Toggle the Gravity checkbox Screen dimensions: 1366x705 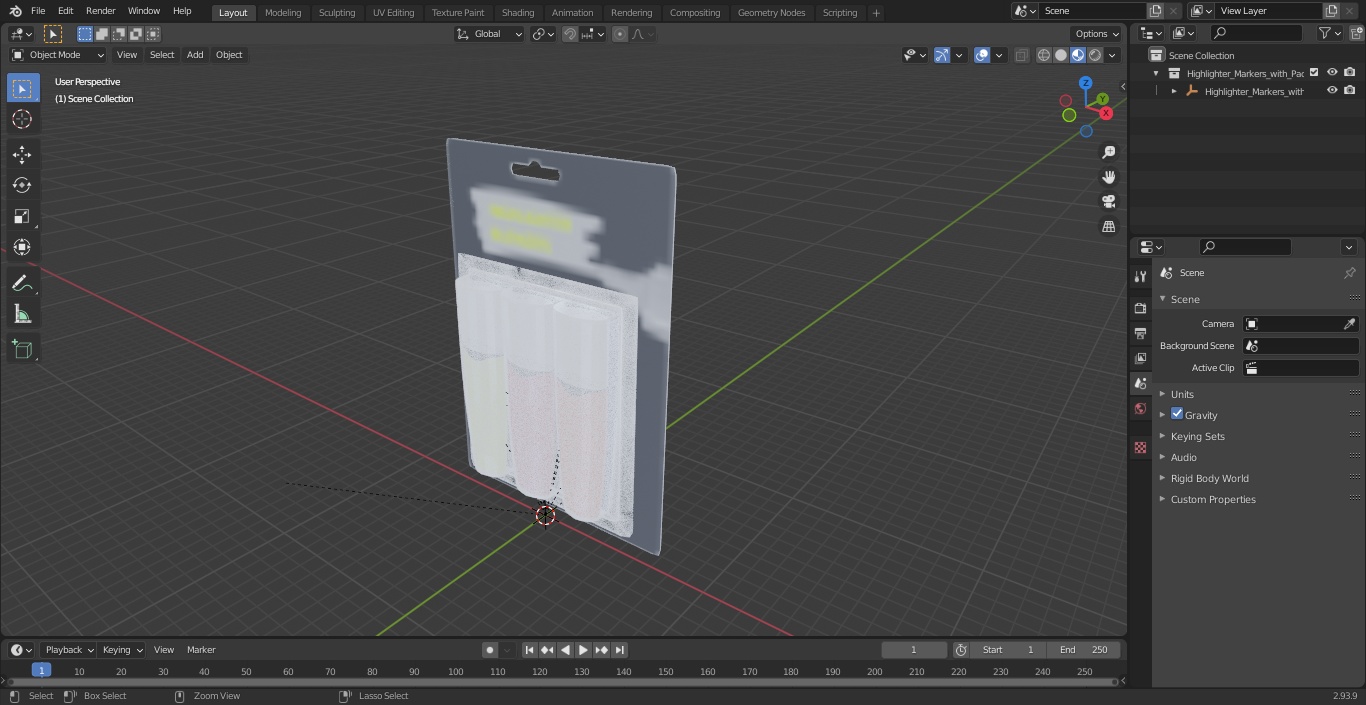(x=1177, y=414)
